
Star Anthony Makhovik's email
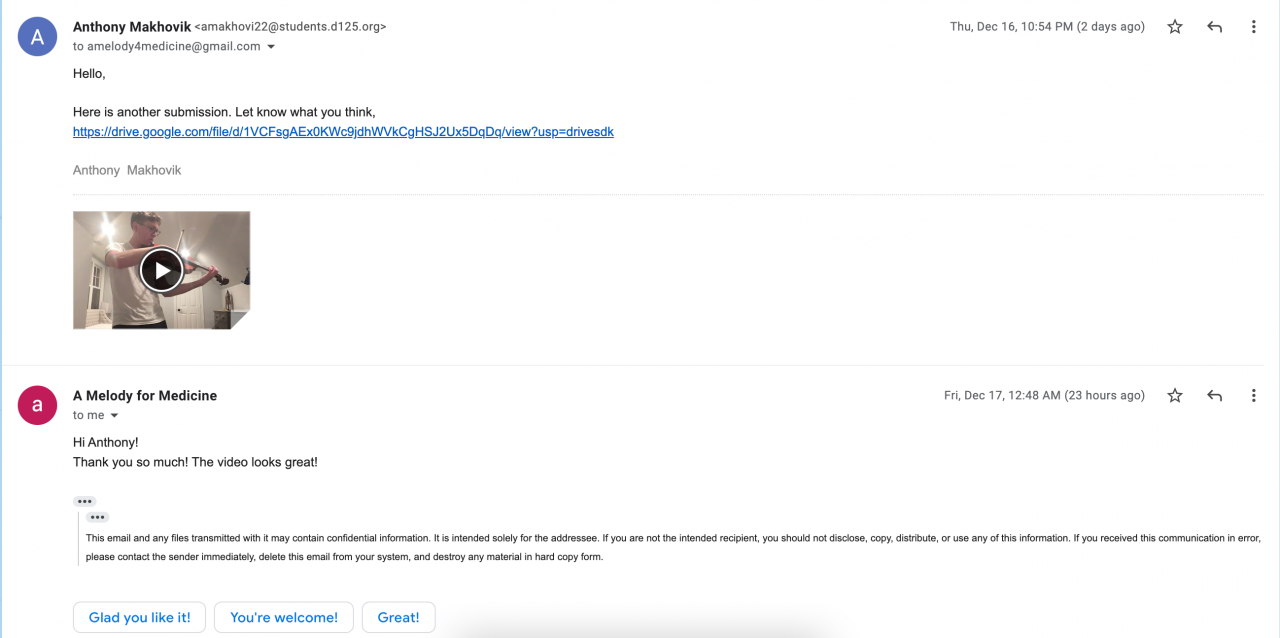pyautogui.click(x=1175, y=27)
